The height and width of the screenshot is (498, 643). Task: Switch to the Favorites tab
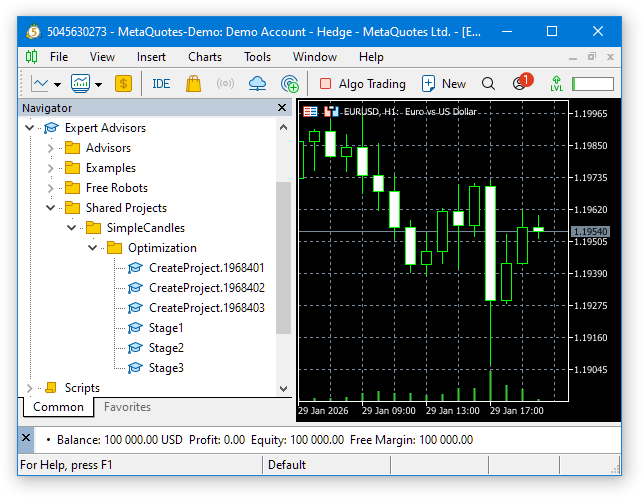[x=127, y=407]
